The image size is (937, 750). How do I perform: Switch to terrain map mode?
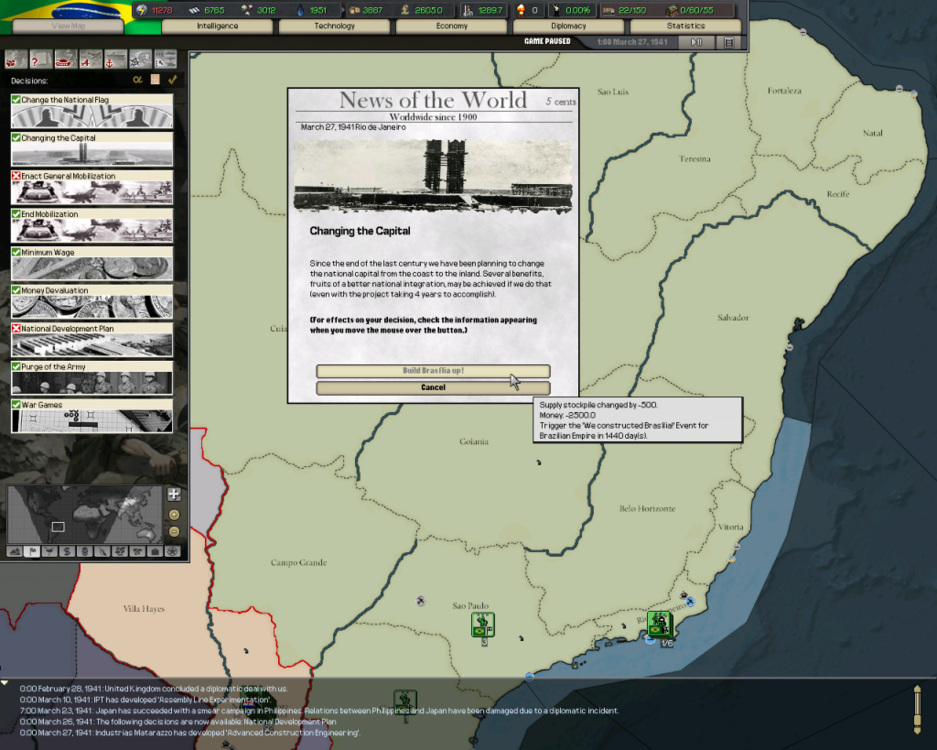(15, 552)
